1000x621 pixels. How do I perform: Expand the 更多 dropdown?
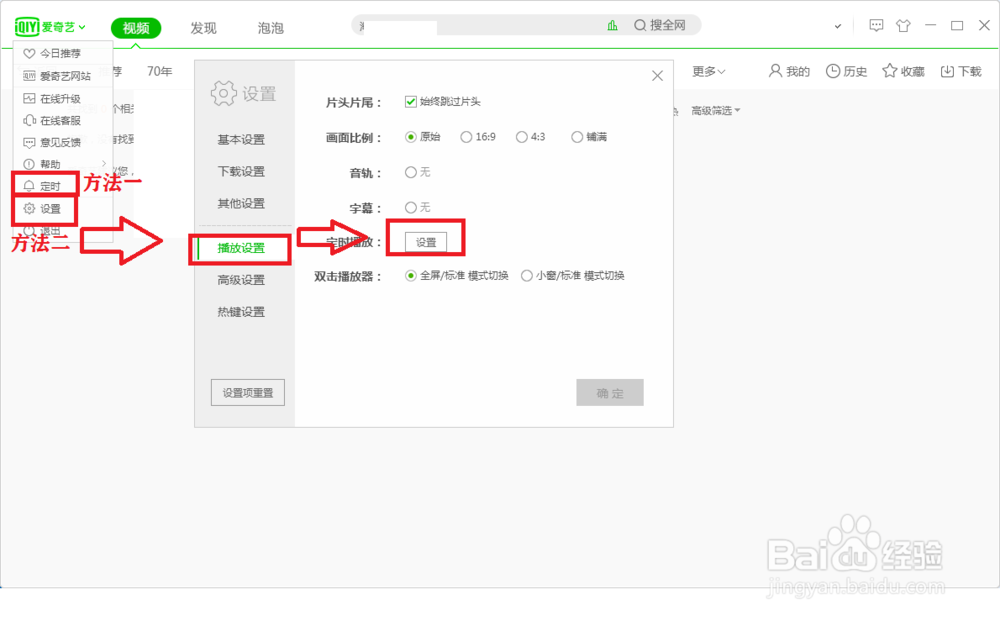[703, 71]
